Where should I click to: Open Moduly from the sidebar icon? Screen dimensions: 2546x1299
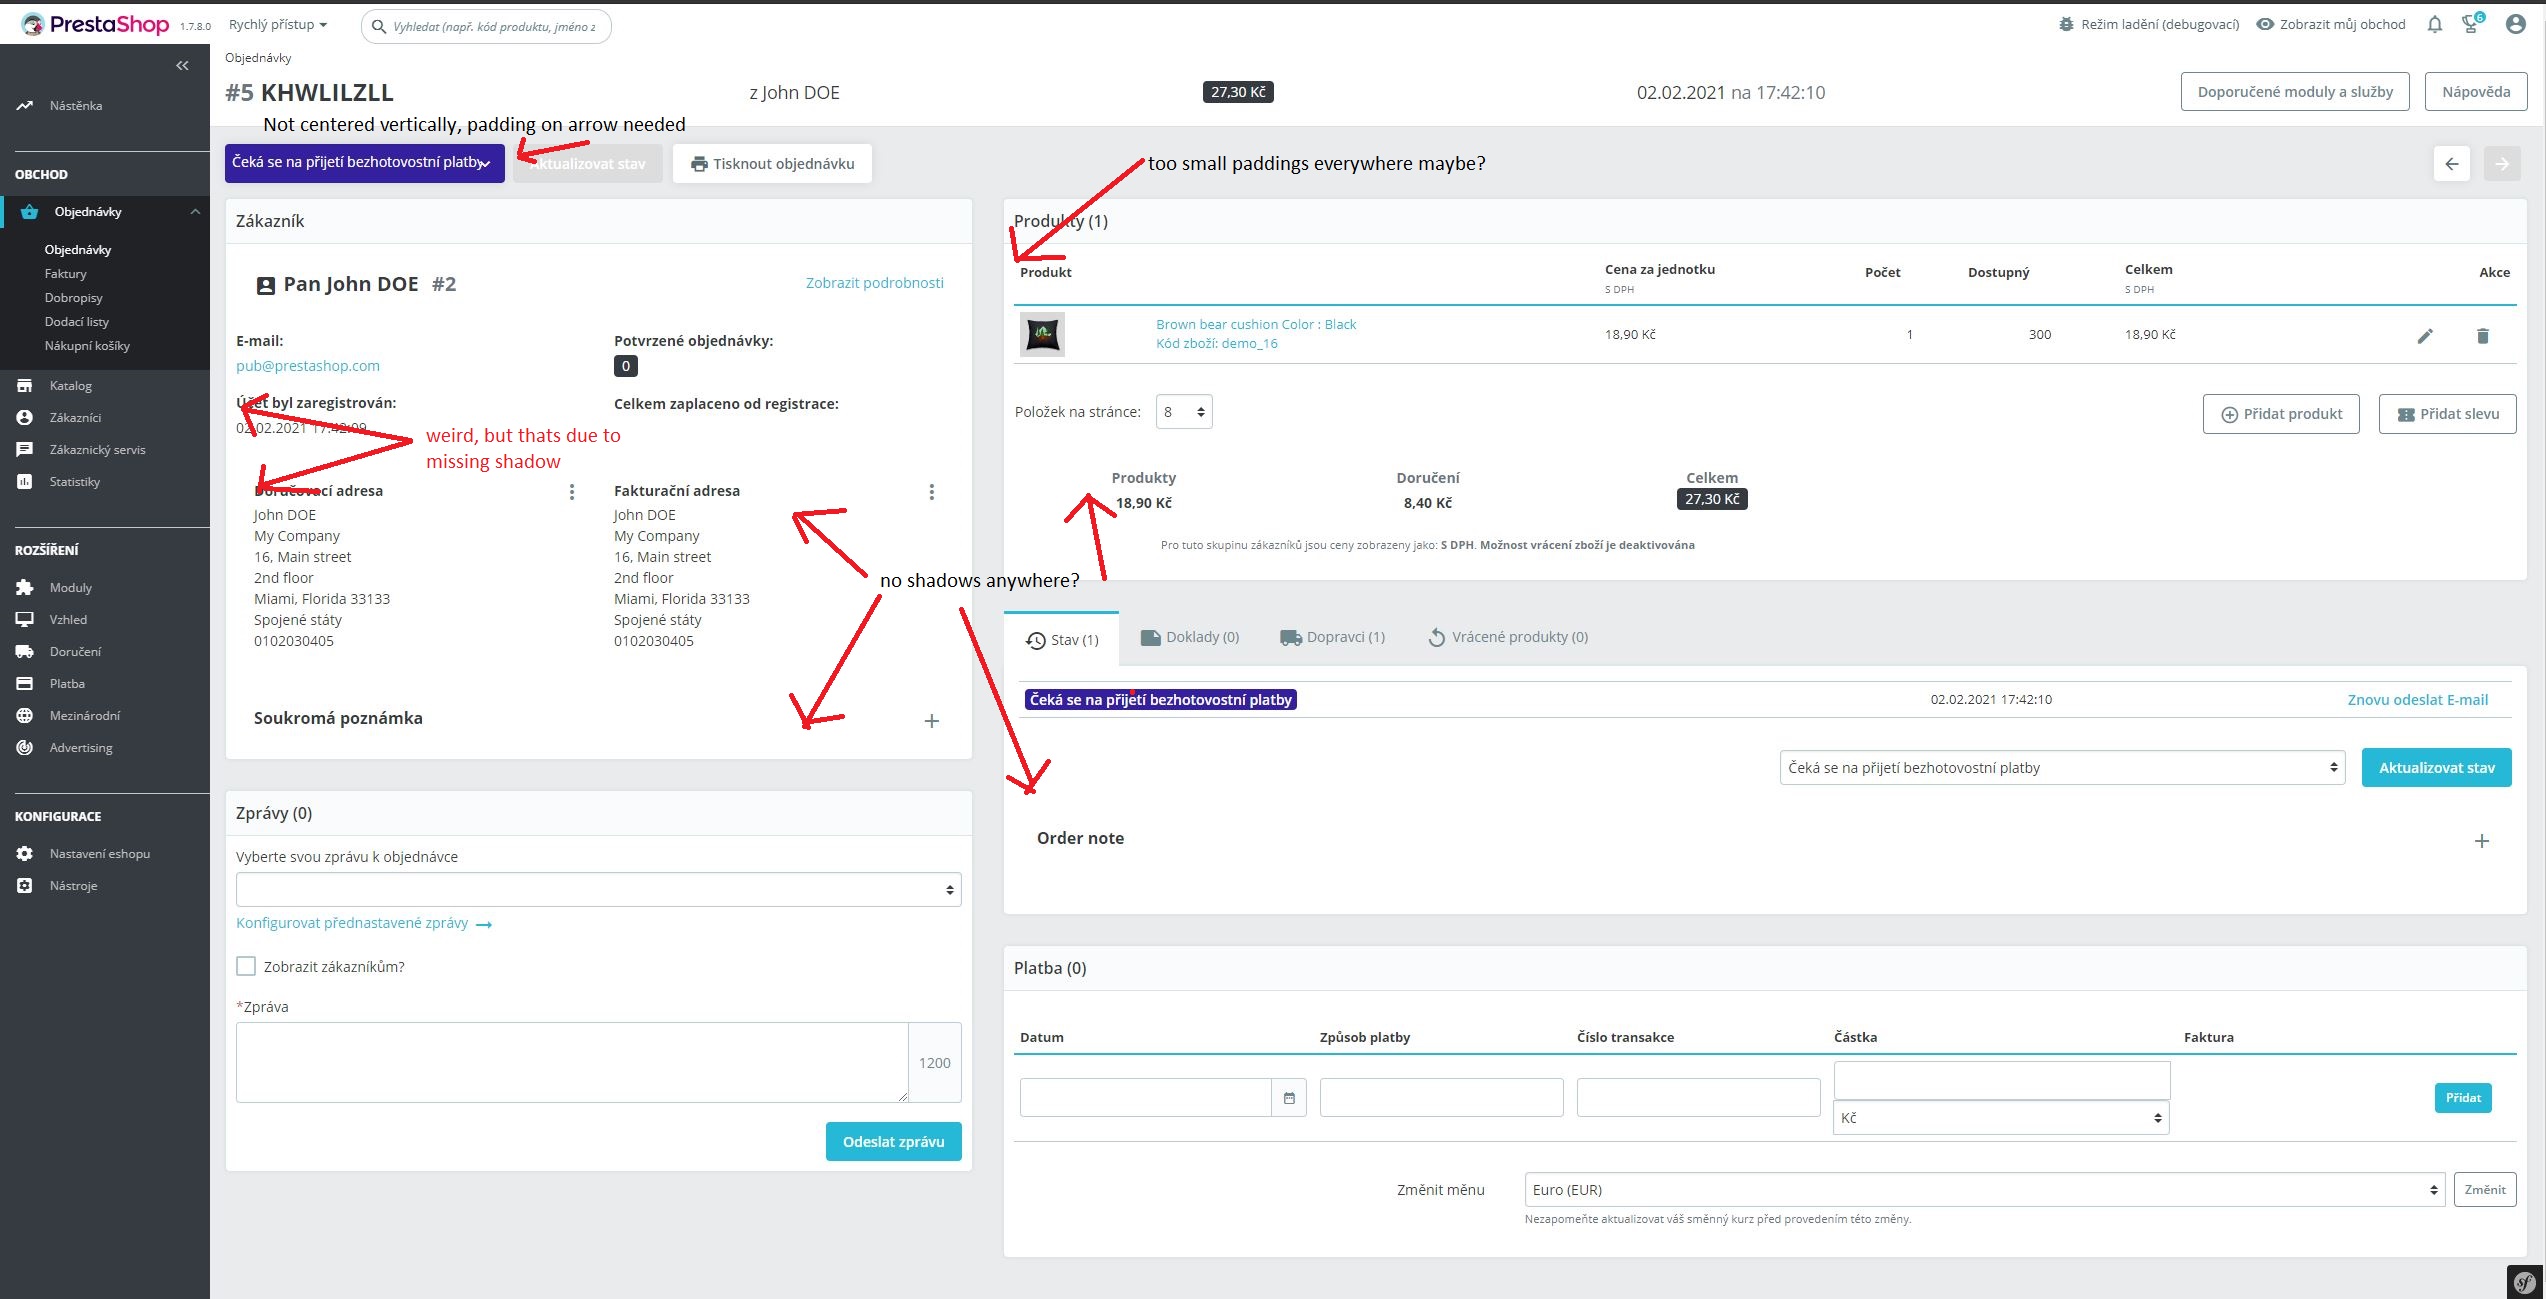tap(25, 587)
